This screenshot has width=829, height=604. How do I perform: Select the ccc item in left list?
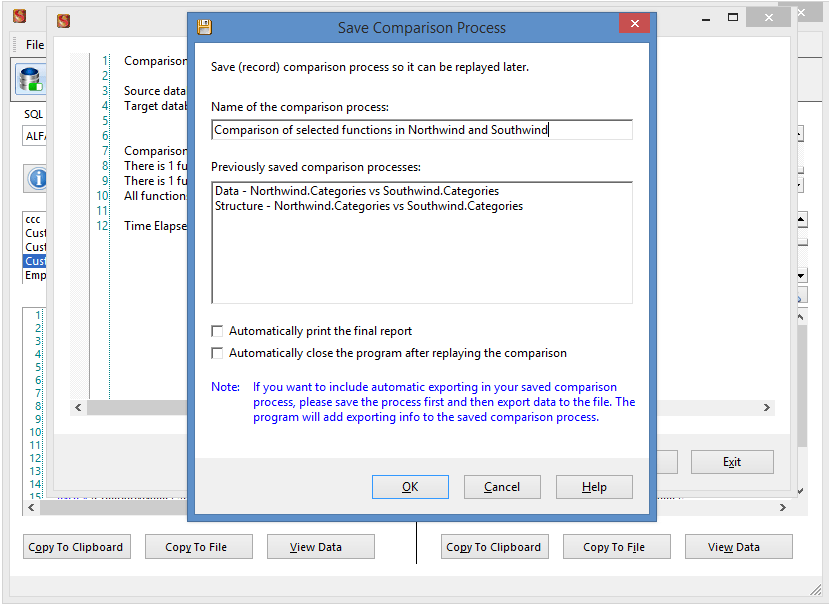pyautogui.click(x=33, y=219)
